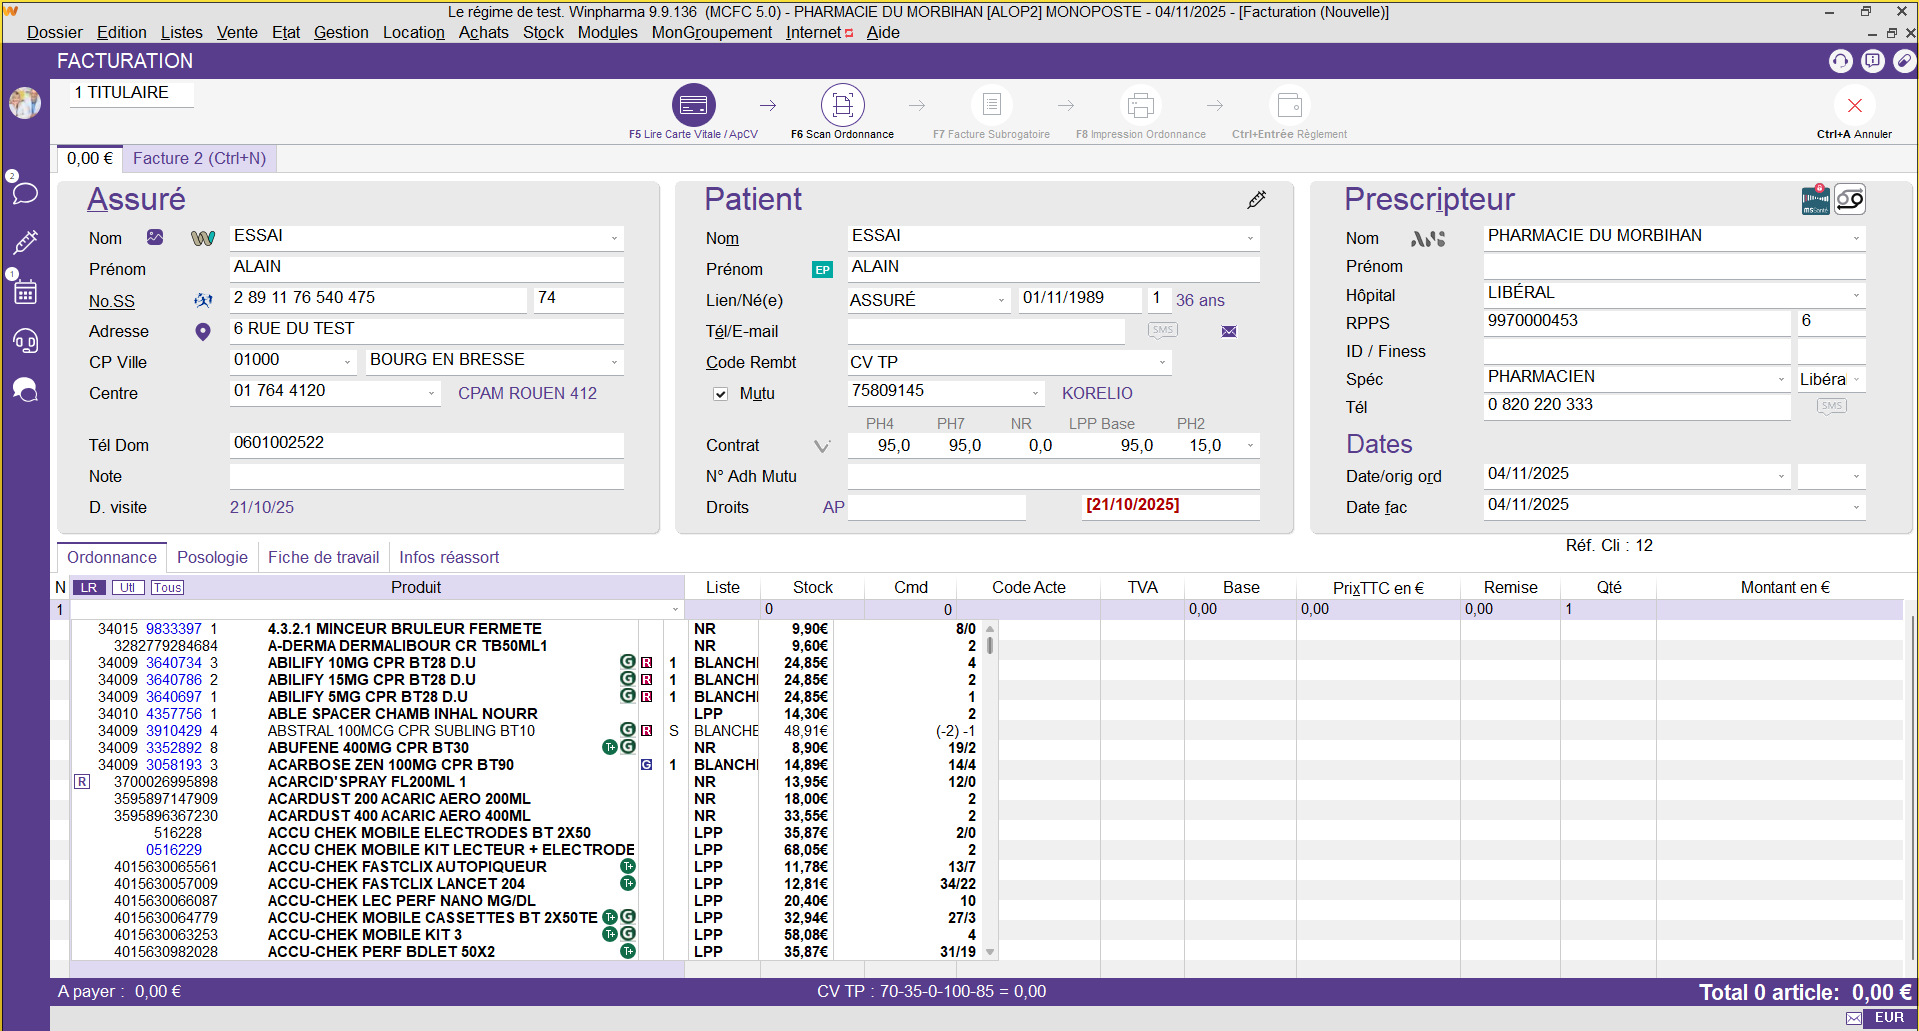Click the No.SS label link
Screen dimensions: 1919x1031
point(112,301)
